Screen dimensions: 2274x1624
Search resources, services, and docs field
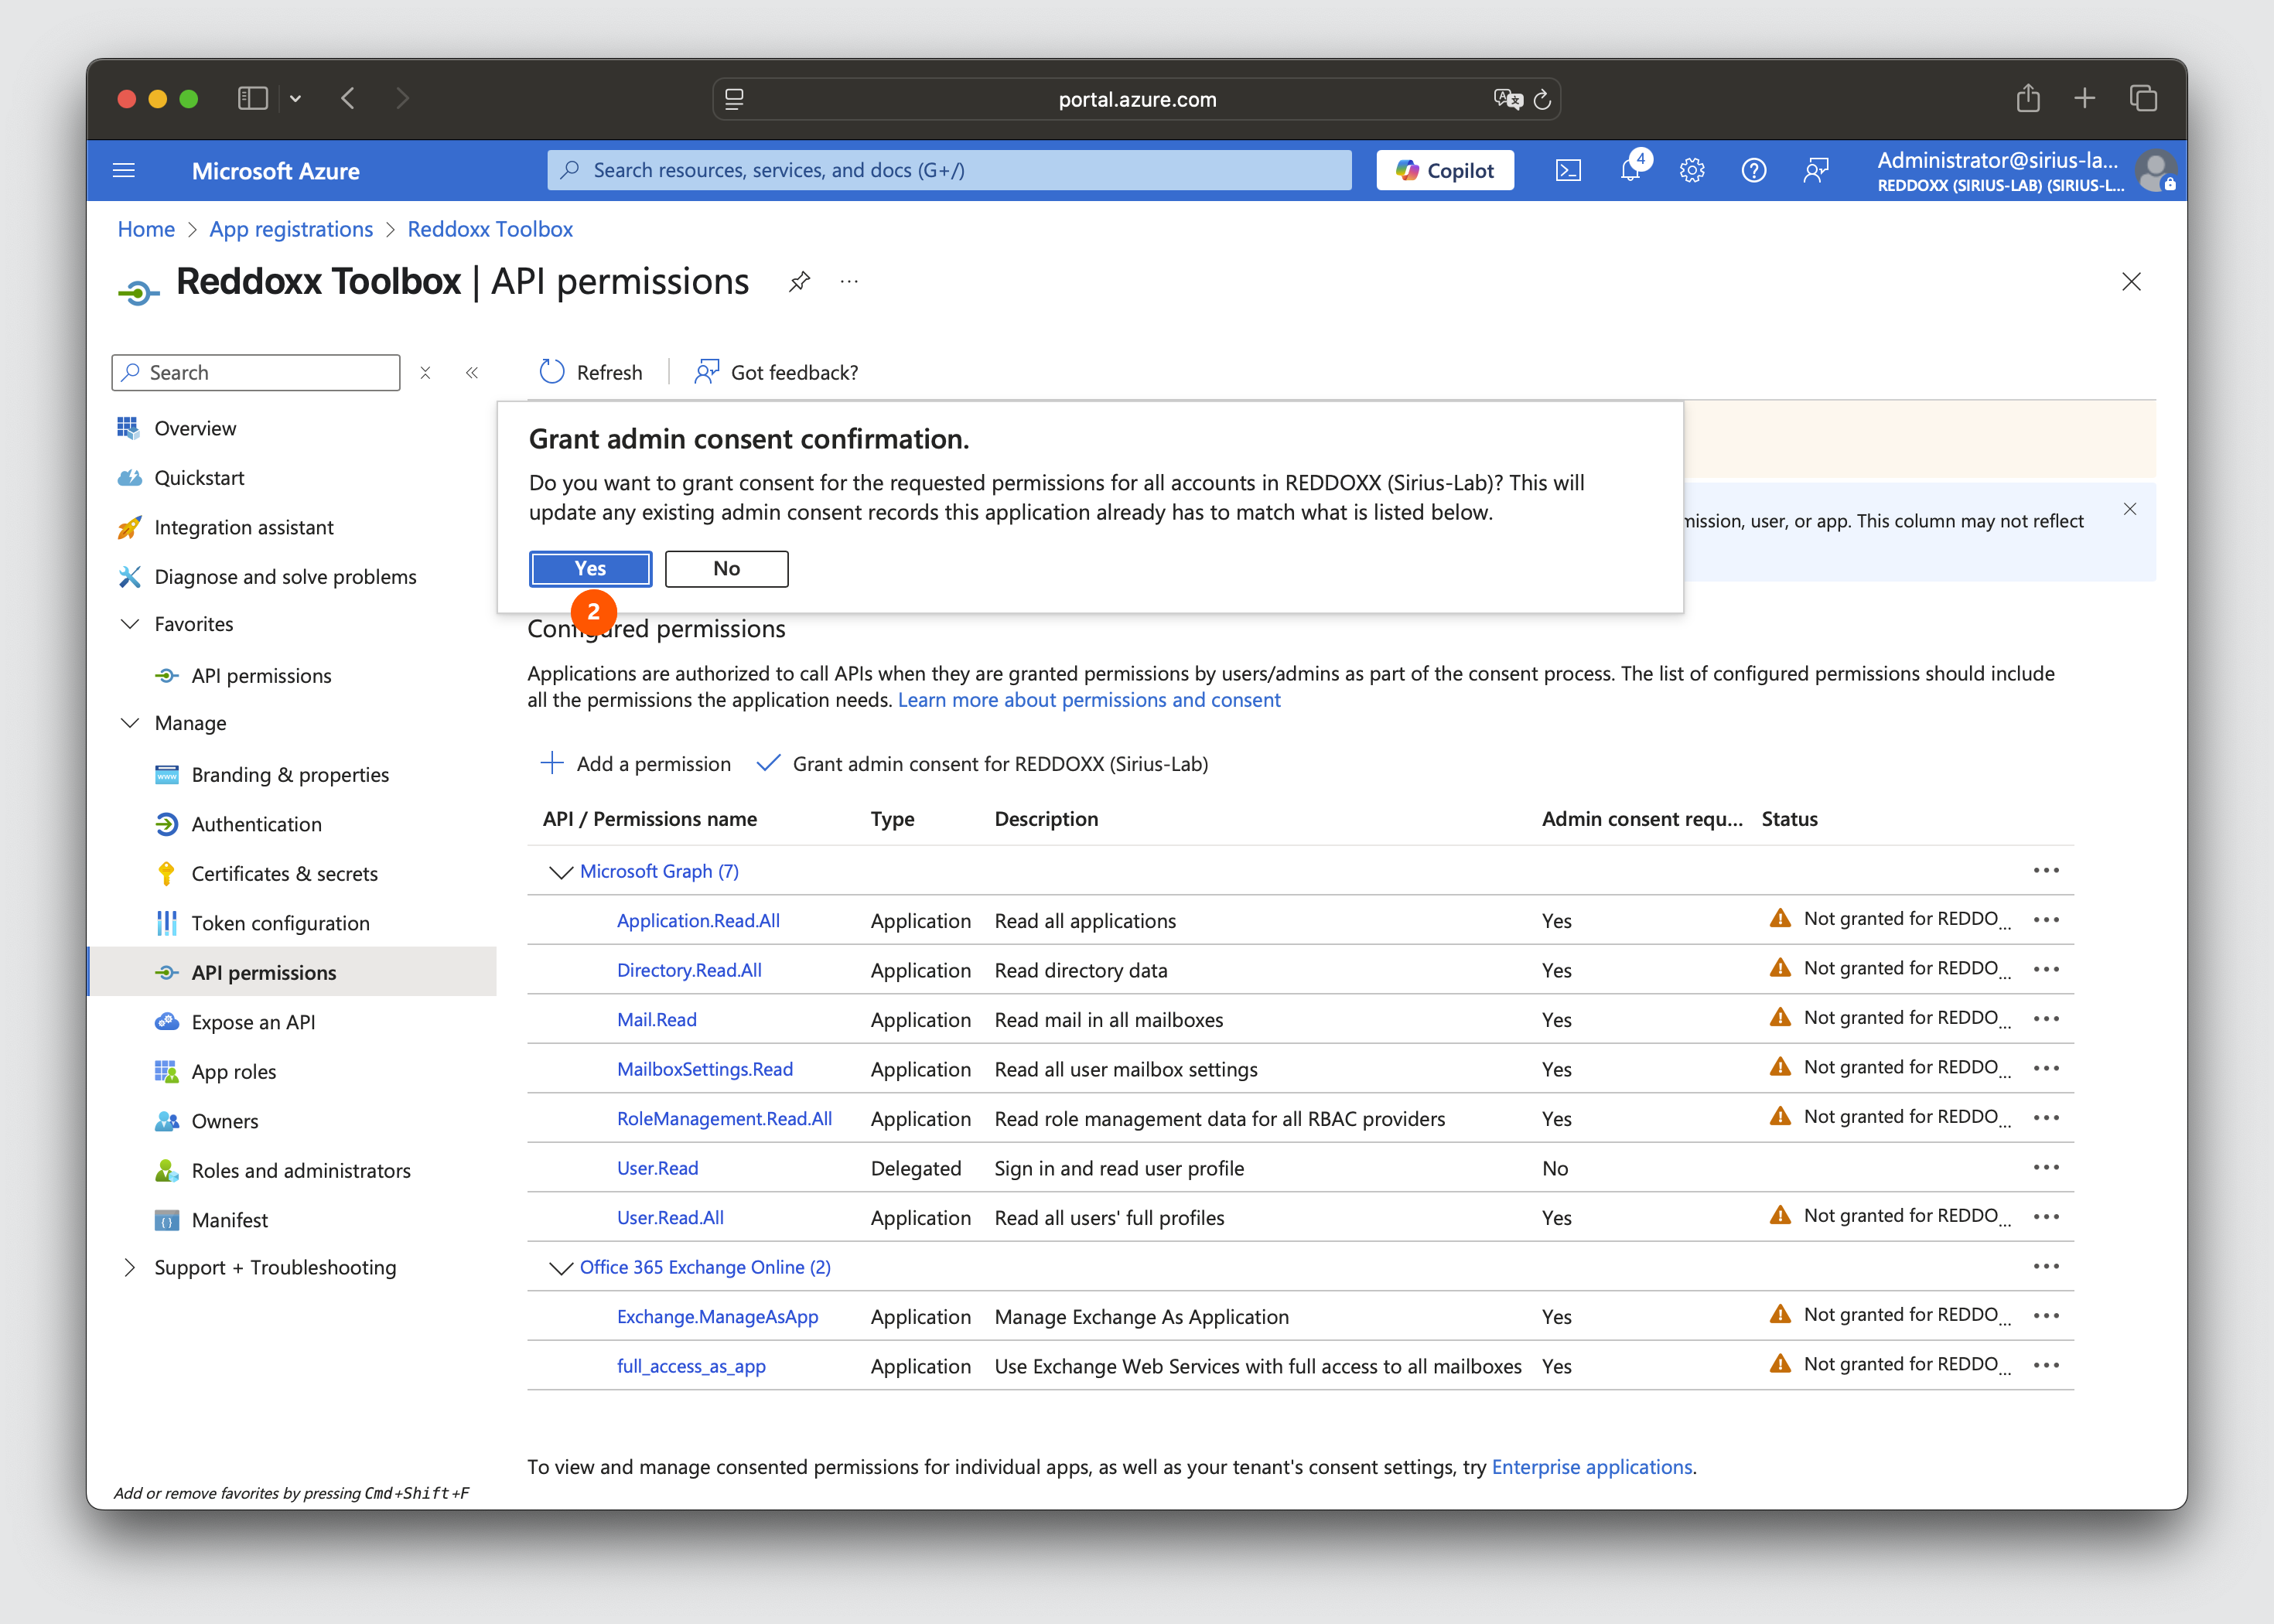(949, 171)
